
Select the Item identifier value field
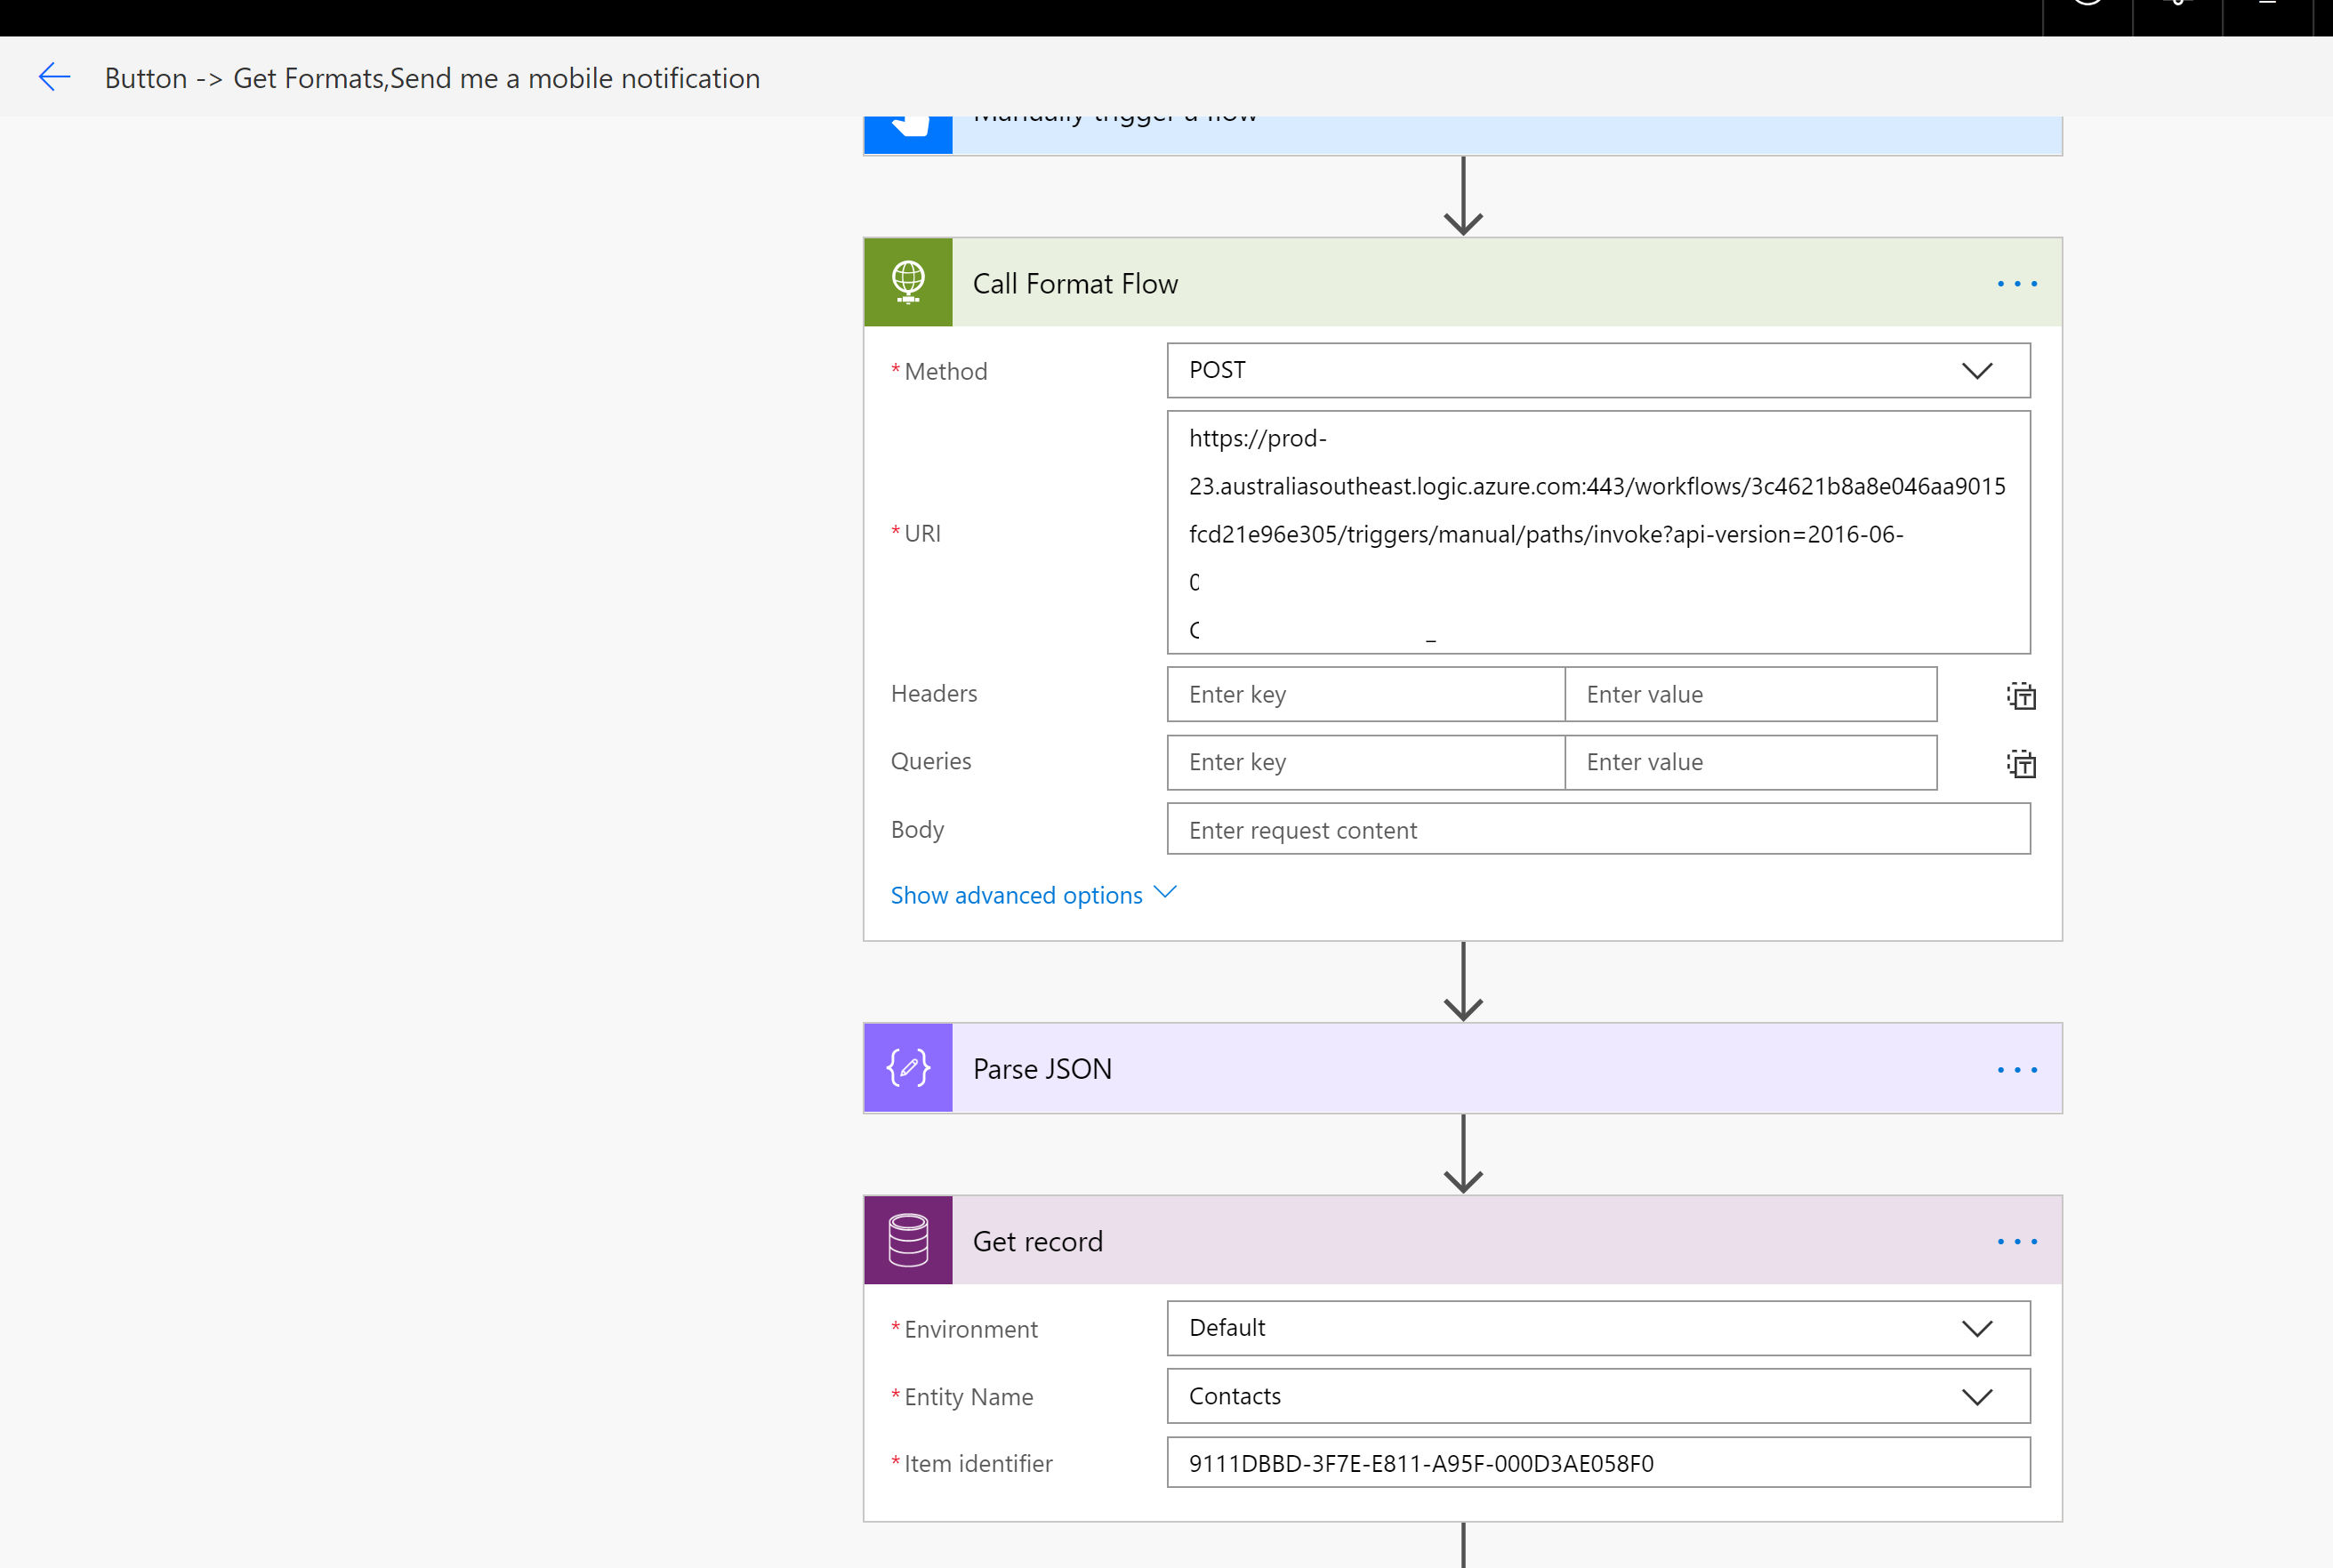tap(1597, 1462)
